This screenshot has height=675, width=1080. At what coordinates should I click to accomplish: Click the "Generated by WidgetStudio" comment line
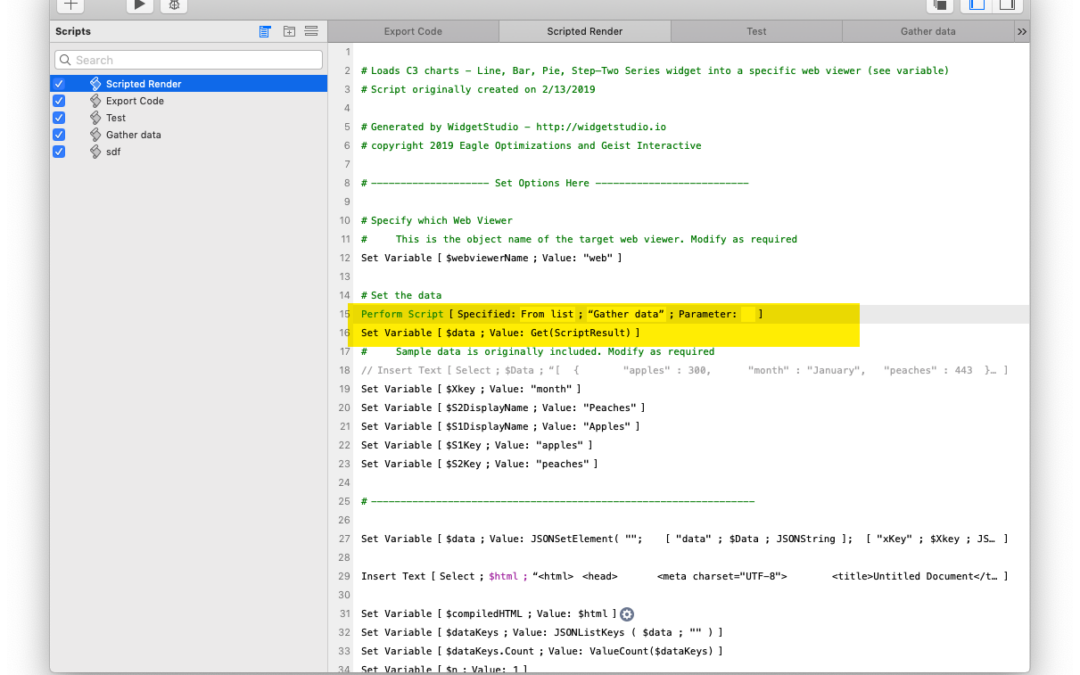[514, 127]
